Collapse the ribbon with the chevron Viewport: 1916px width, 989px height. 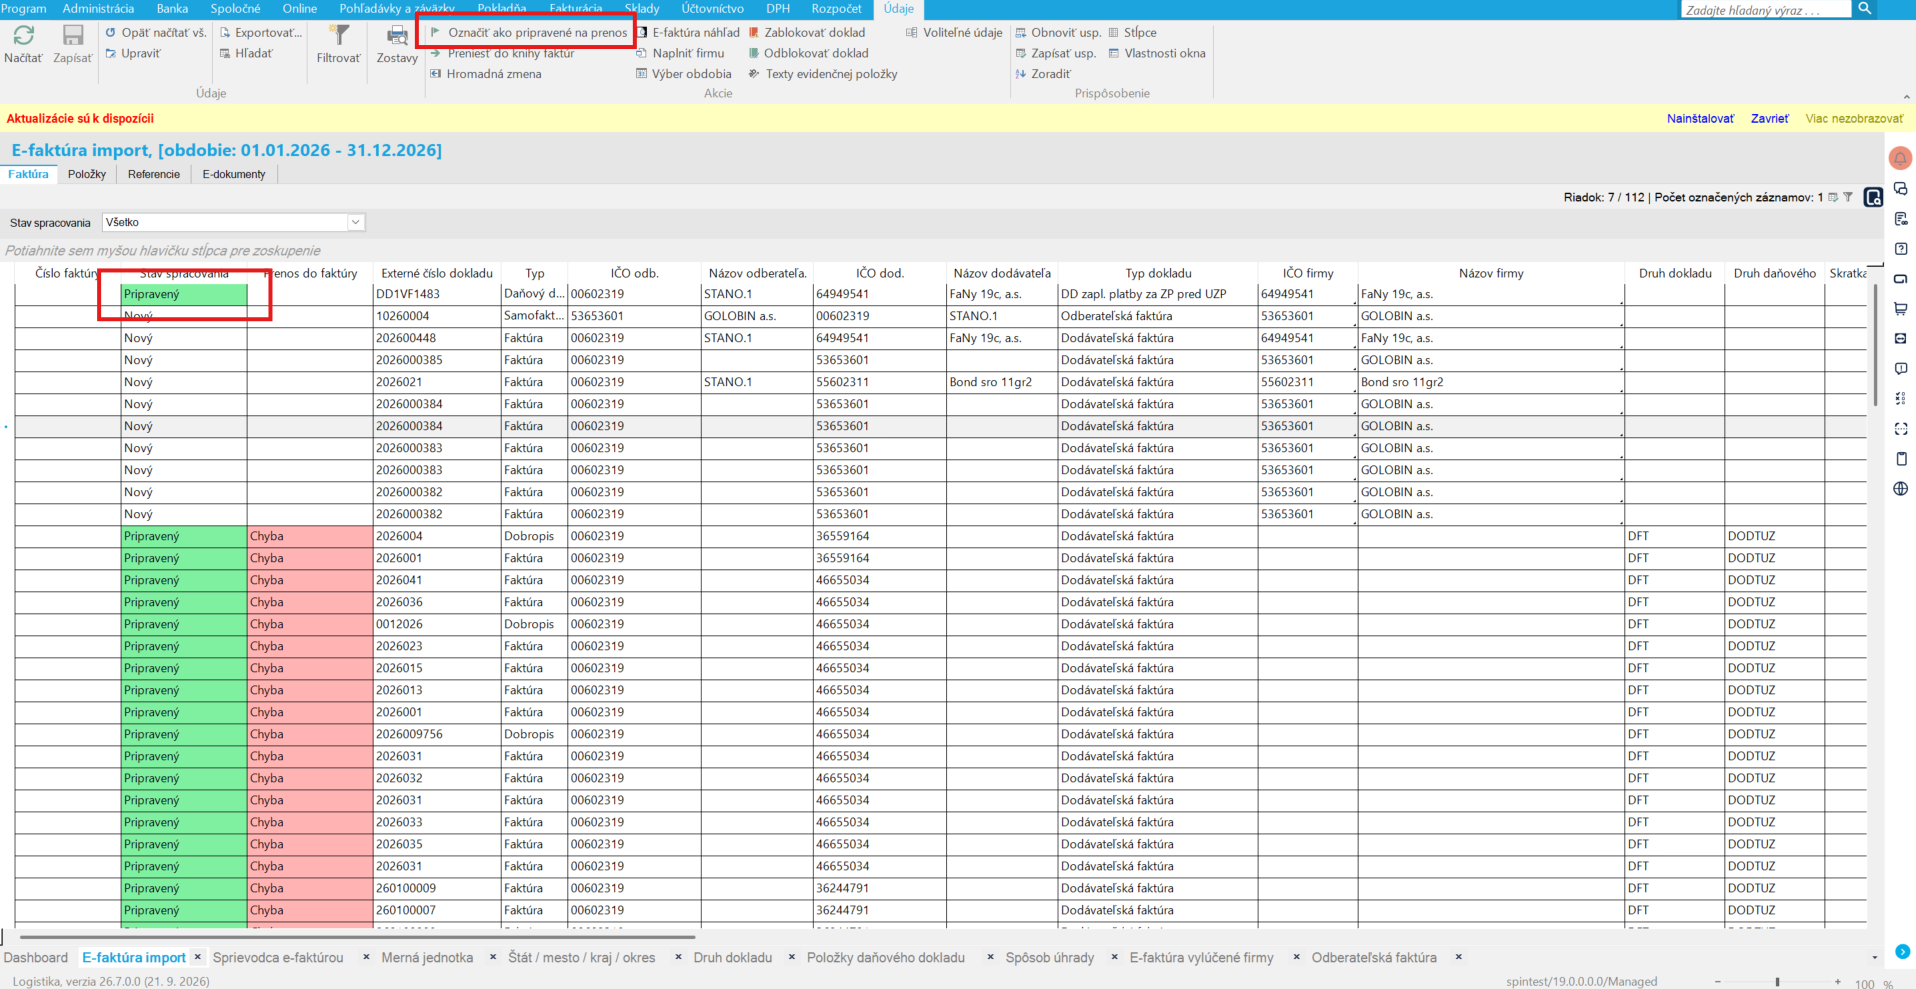tap(1906, 97)
